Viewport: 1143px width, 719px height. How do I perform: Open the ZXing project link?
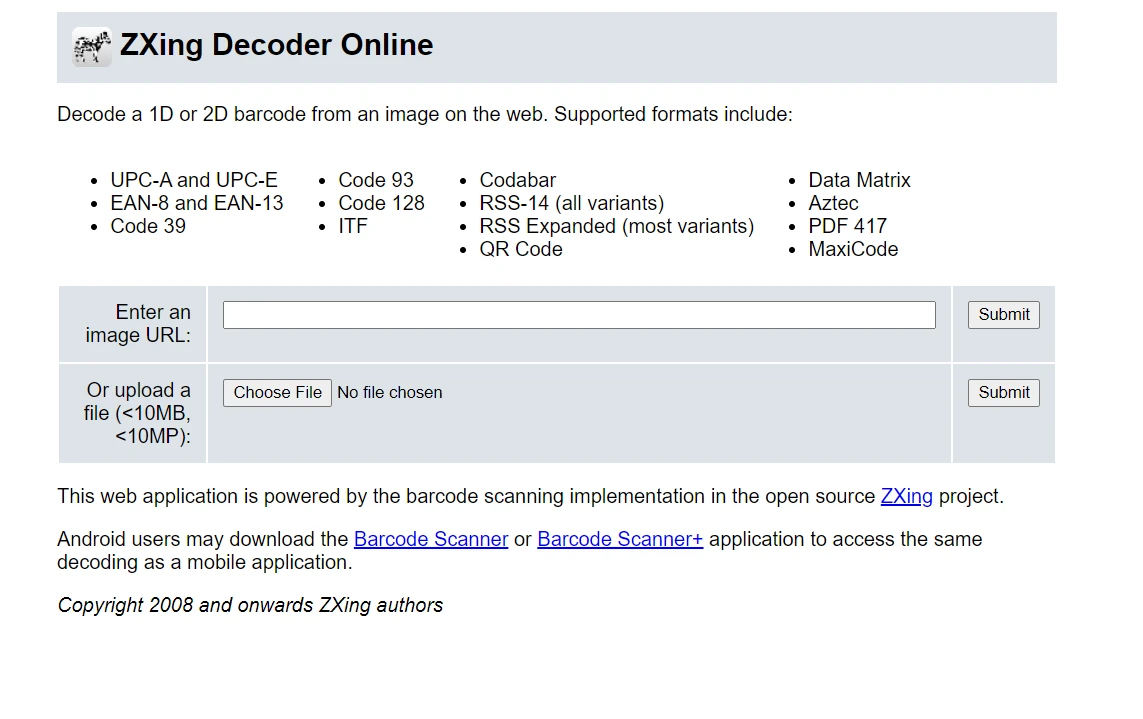point(906,496)
